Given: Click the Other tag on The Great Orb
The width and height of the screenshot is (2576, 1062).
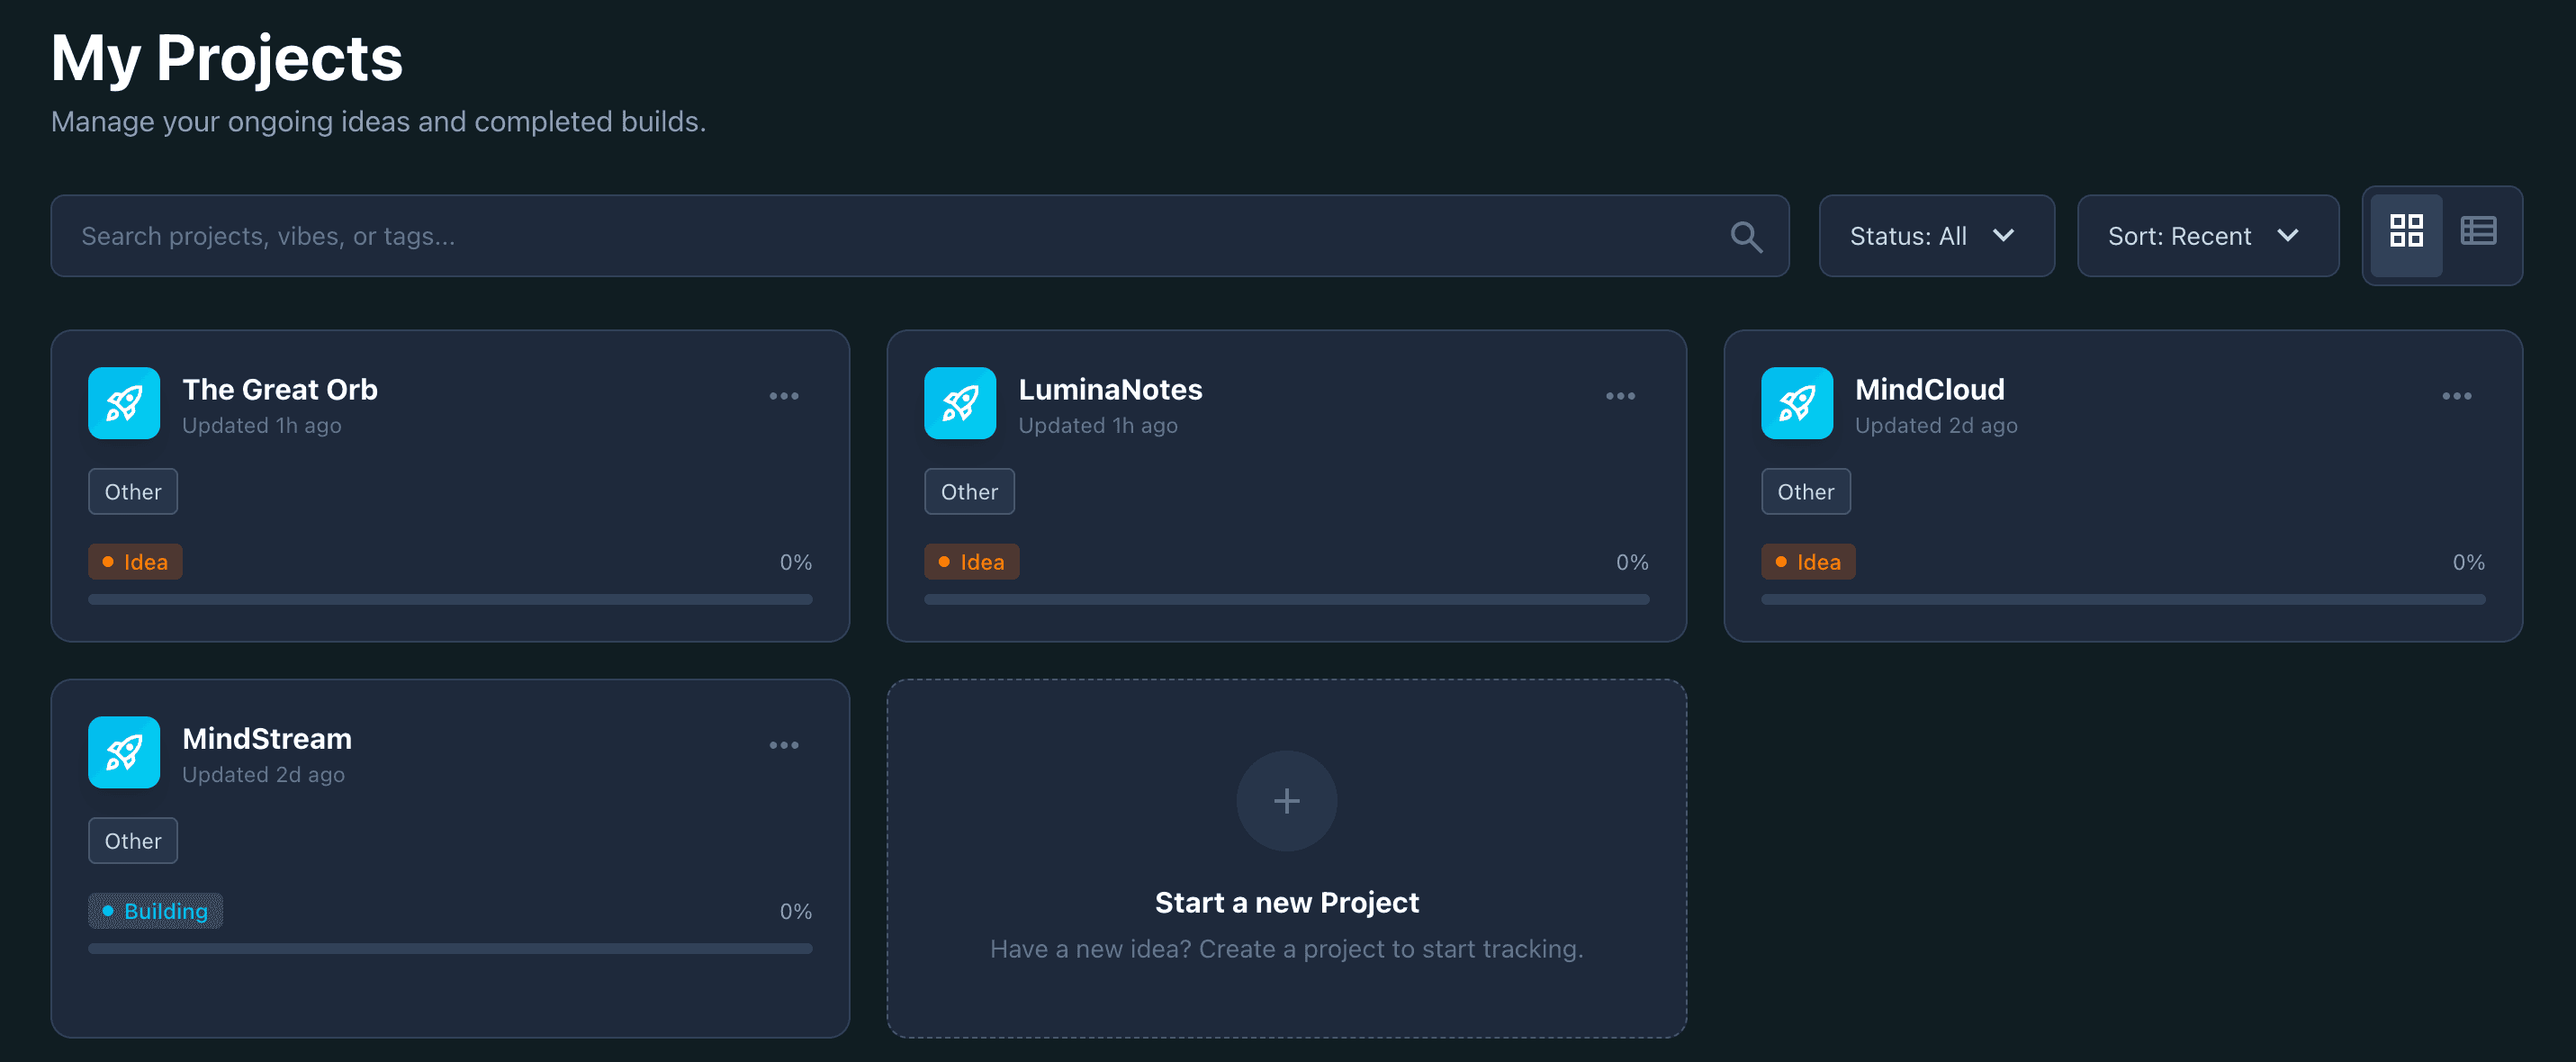Looking at the screenshot, I should click(x=132, y=491).
